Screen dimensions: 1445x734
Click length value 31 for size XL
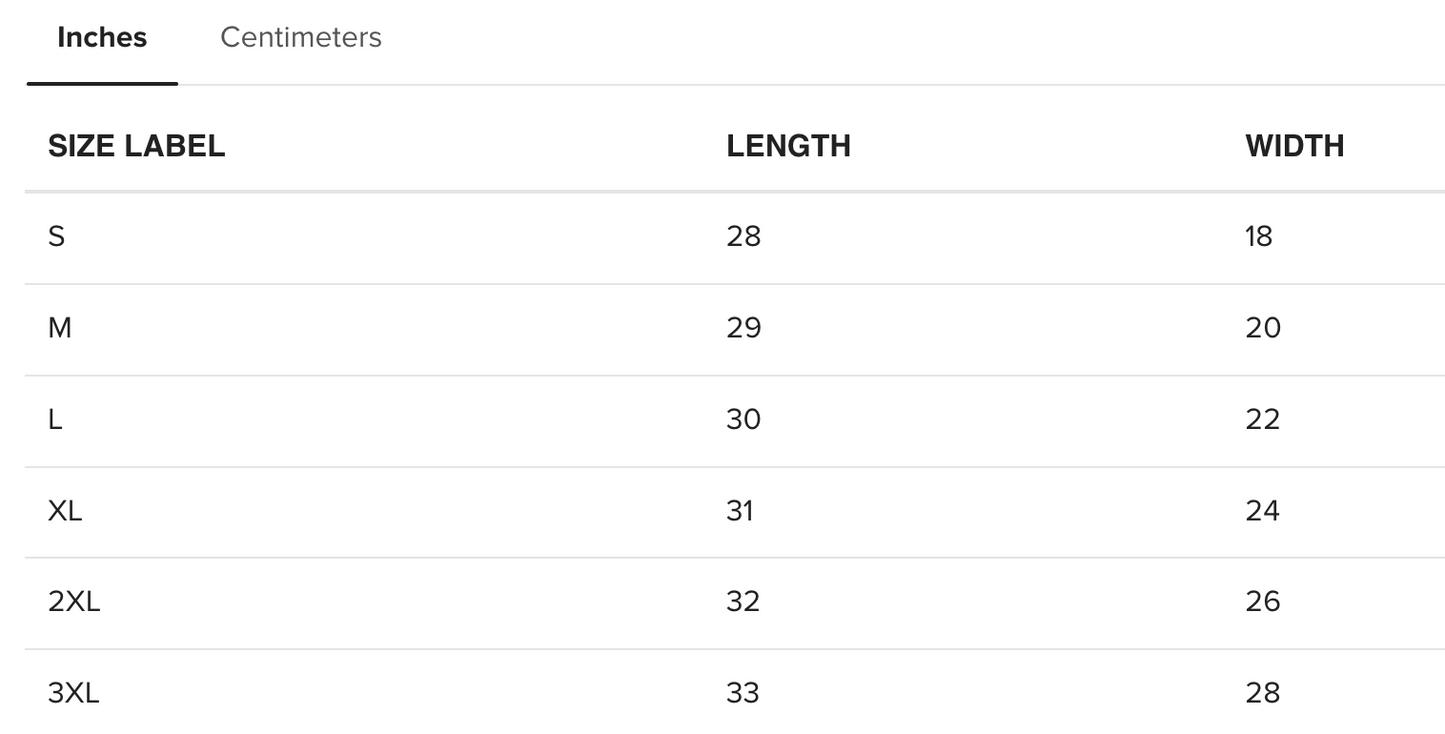coord(740,511)
